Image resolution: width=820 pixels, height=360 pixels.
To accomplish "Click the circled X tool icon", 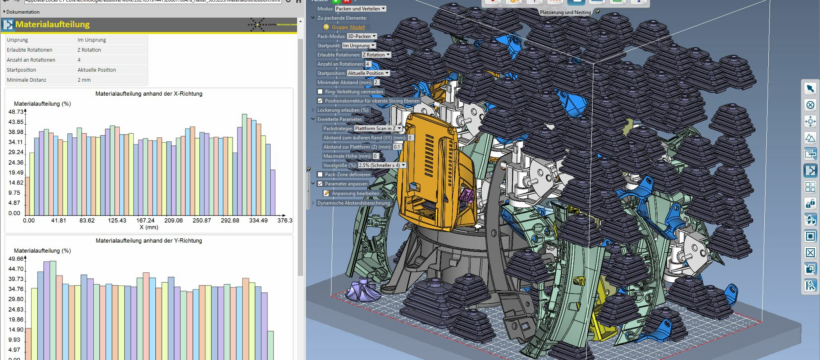I will 810,105.
